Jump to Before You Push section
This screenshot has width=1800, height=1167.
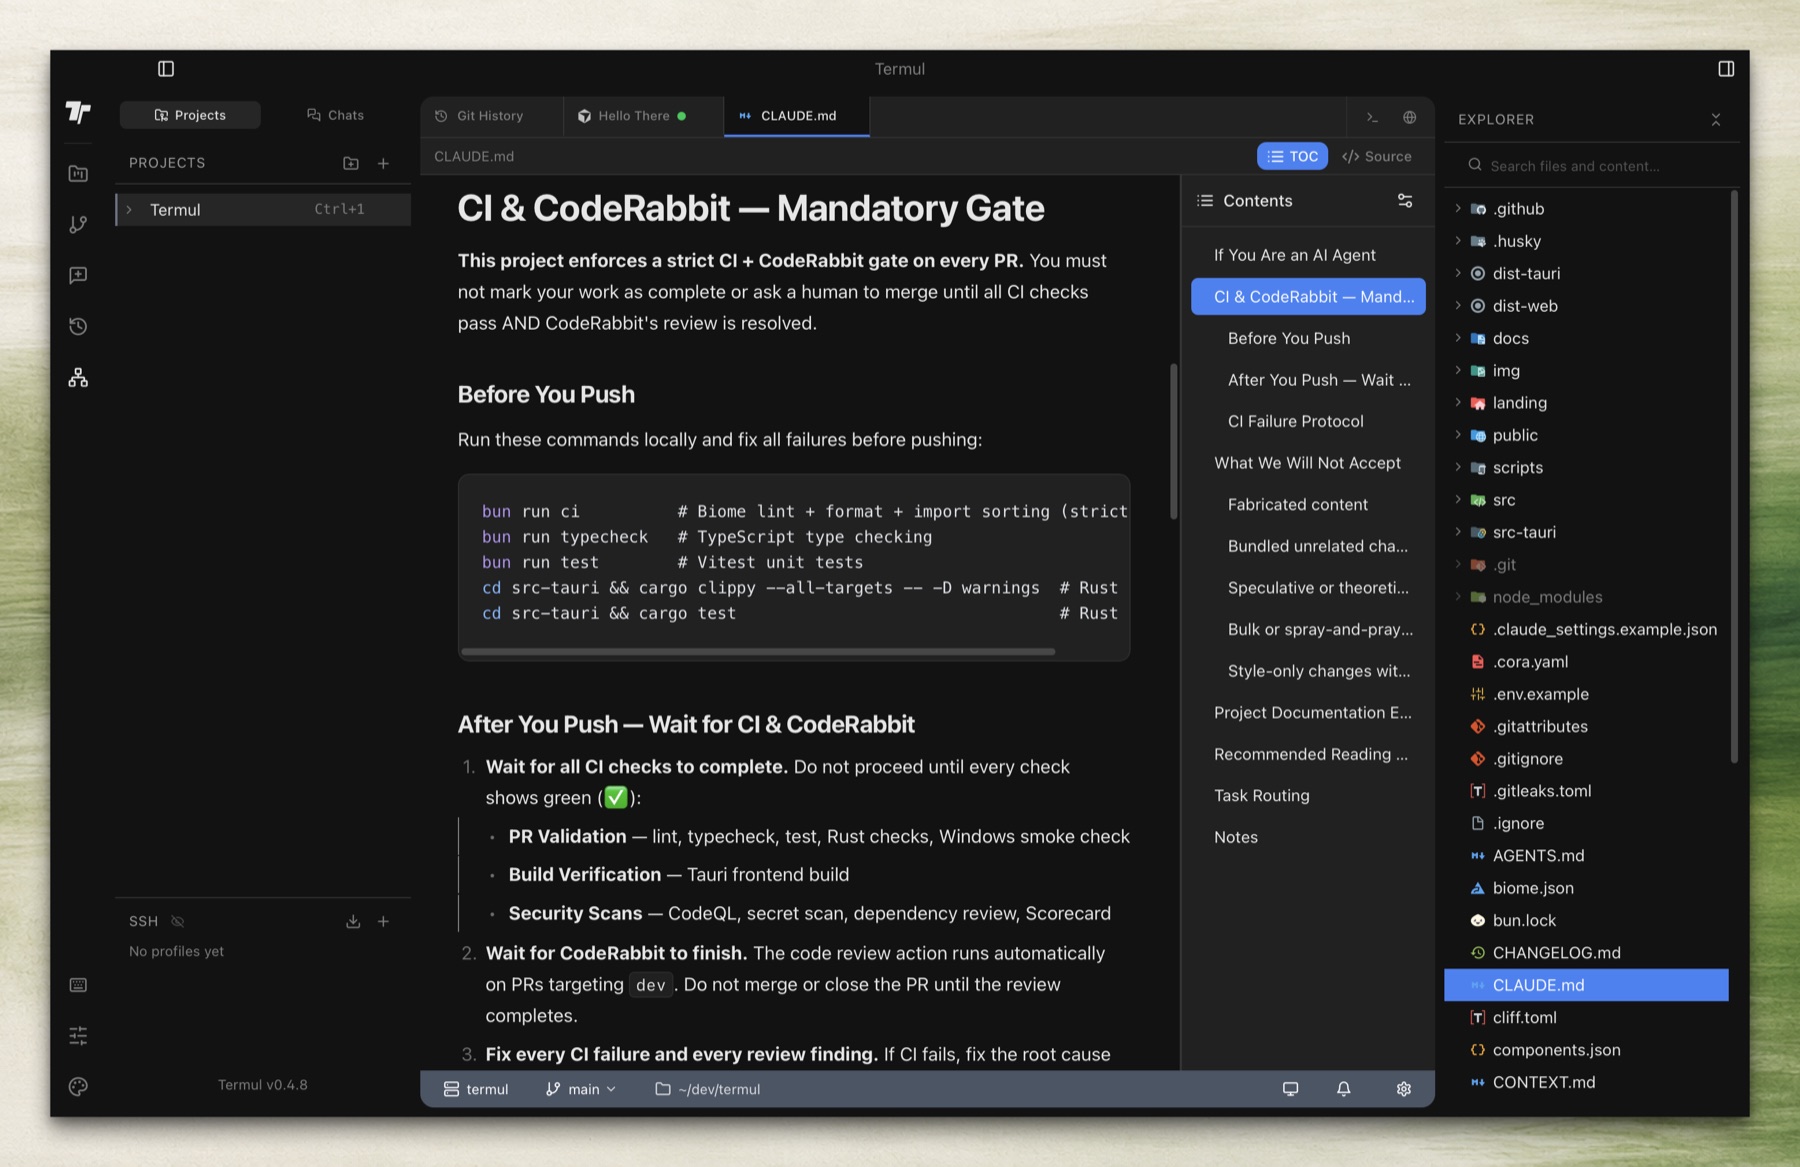click(x=1308, y=339)
